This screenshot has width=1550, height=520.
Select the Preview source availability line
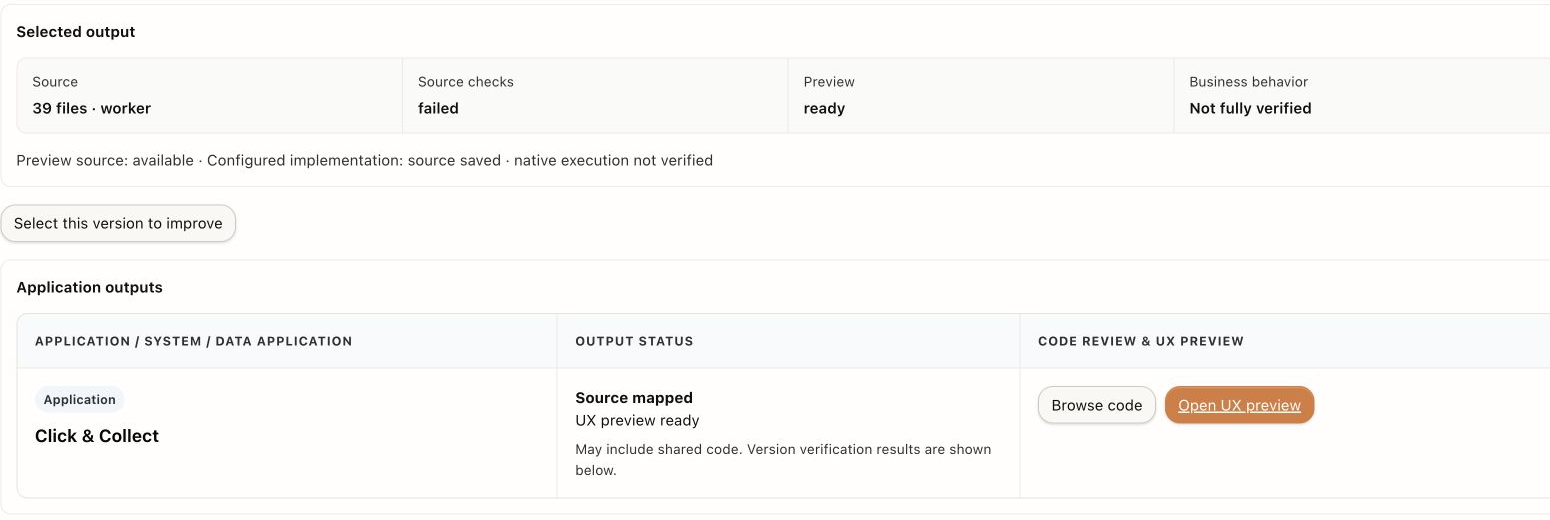click(365, 160)
